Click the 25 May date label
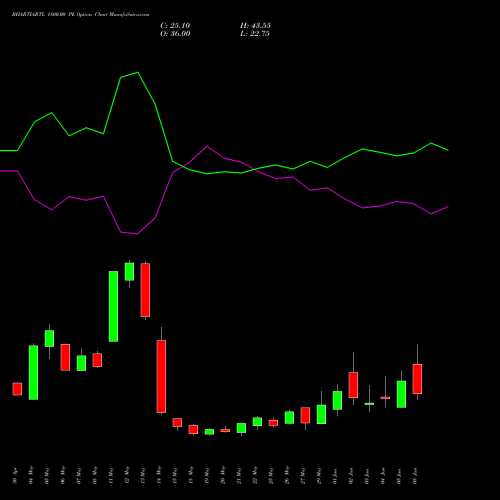 click(271, 476)
